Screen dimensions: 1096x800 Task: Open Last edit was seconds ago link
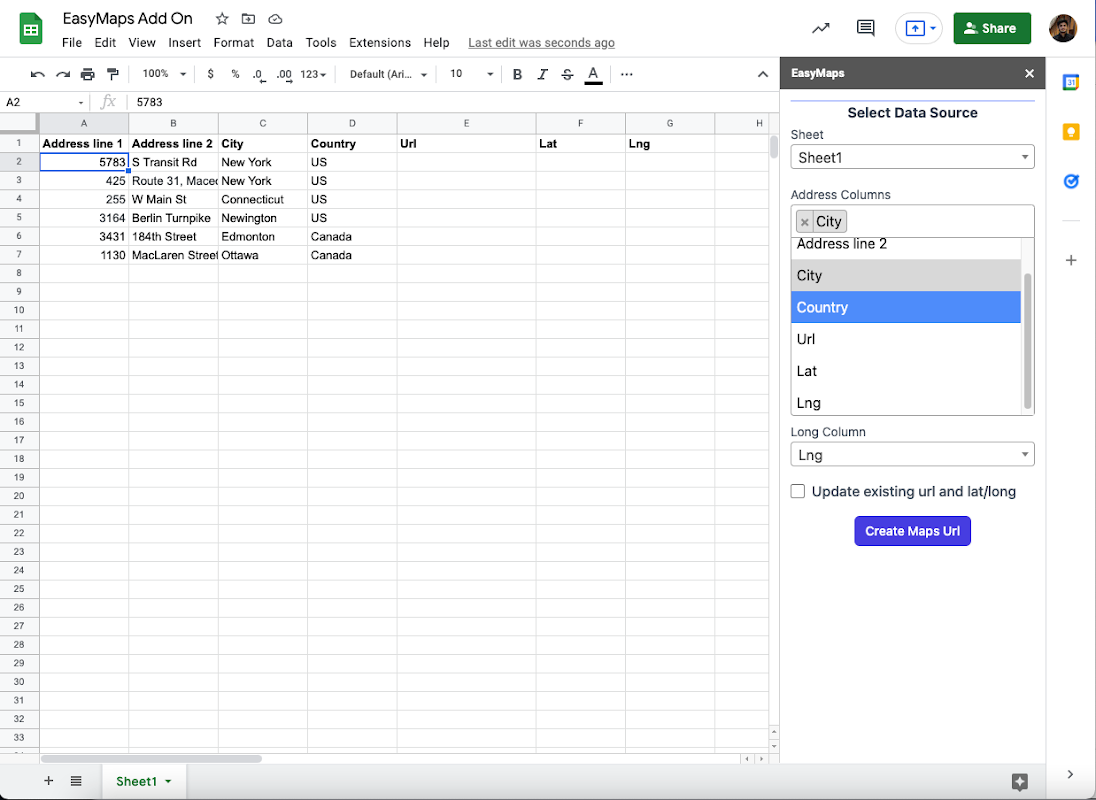point(542,43)
